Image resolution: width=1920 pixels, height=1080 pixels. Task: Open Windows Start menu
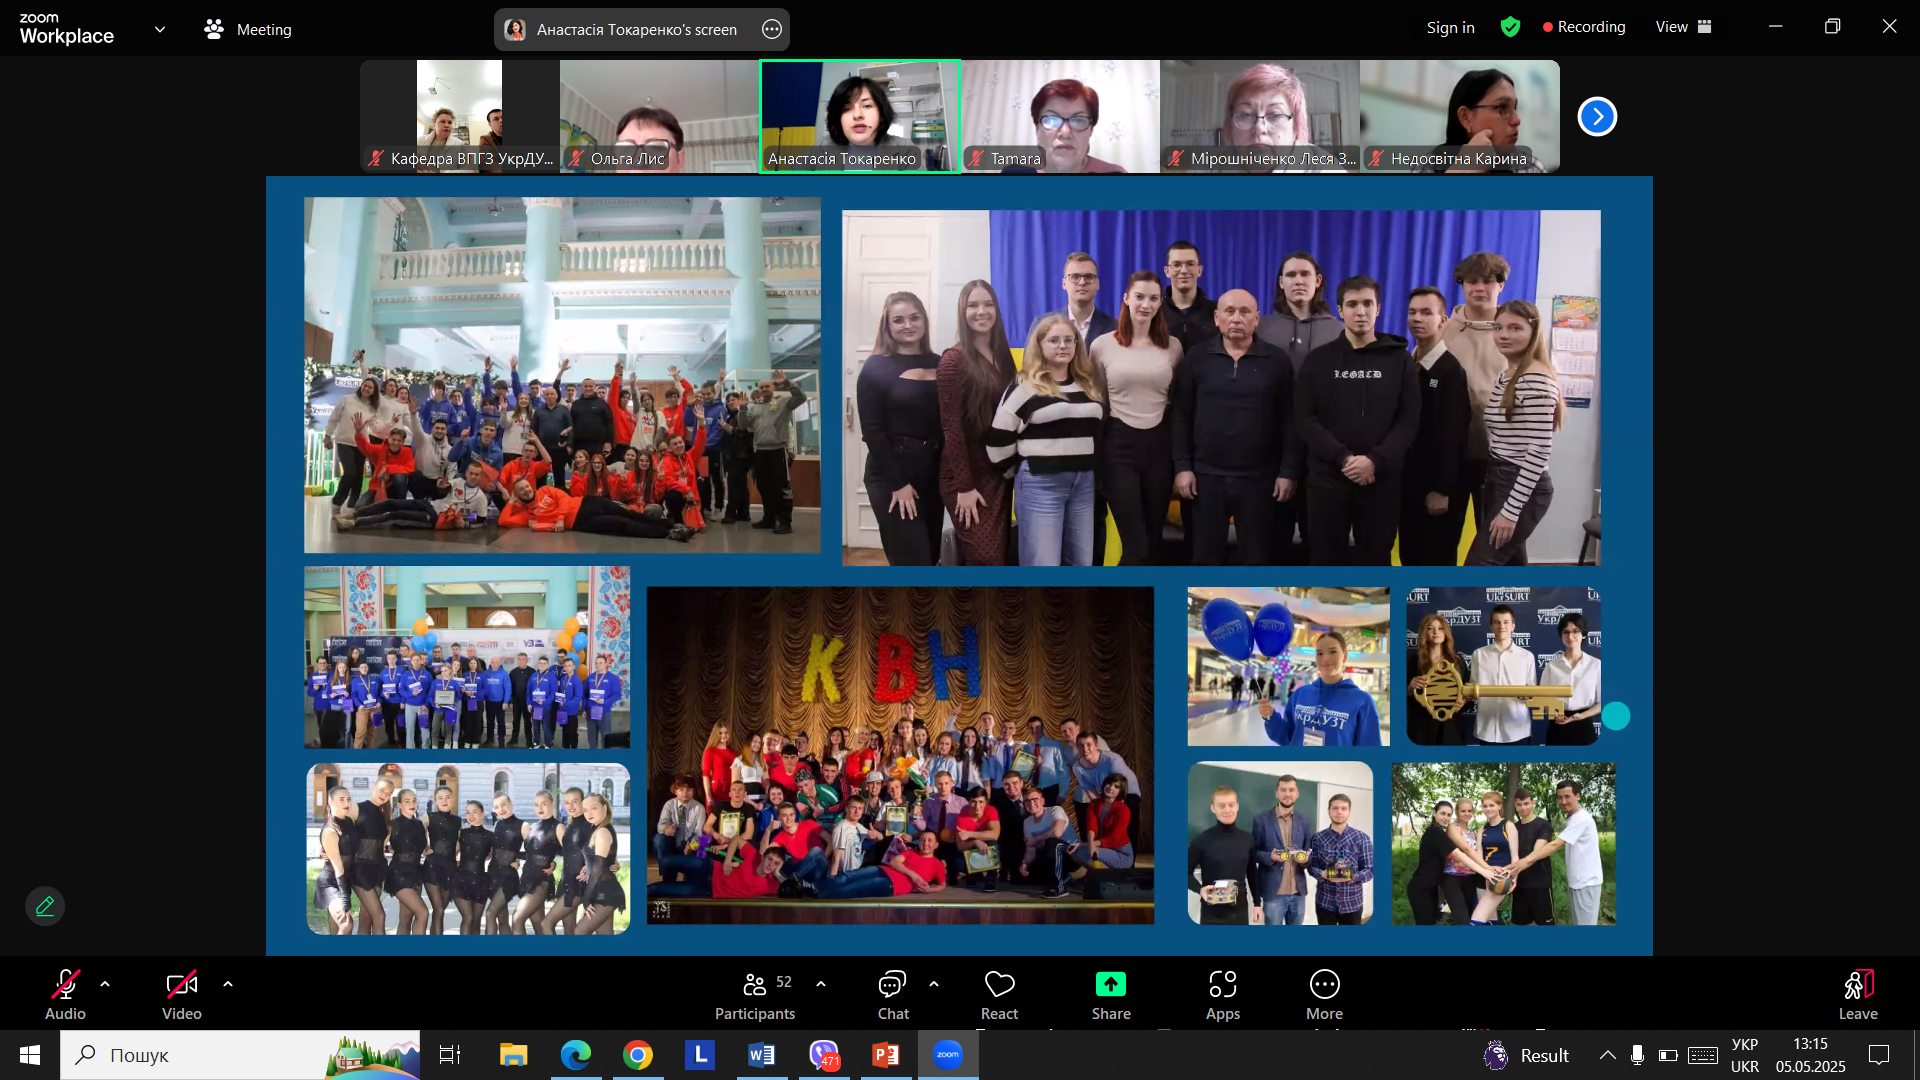(30, 1055)
